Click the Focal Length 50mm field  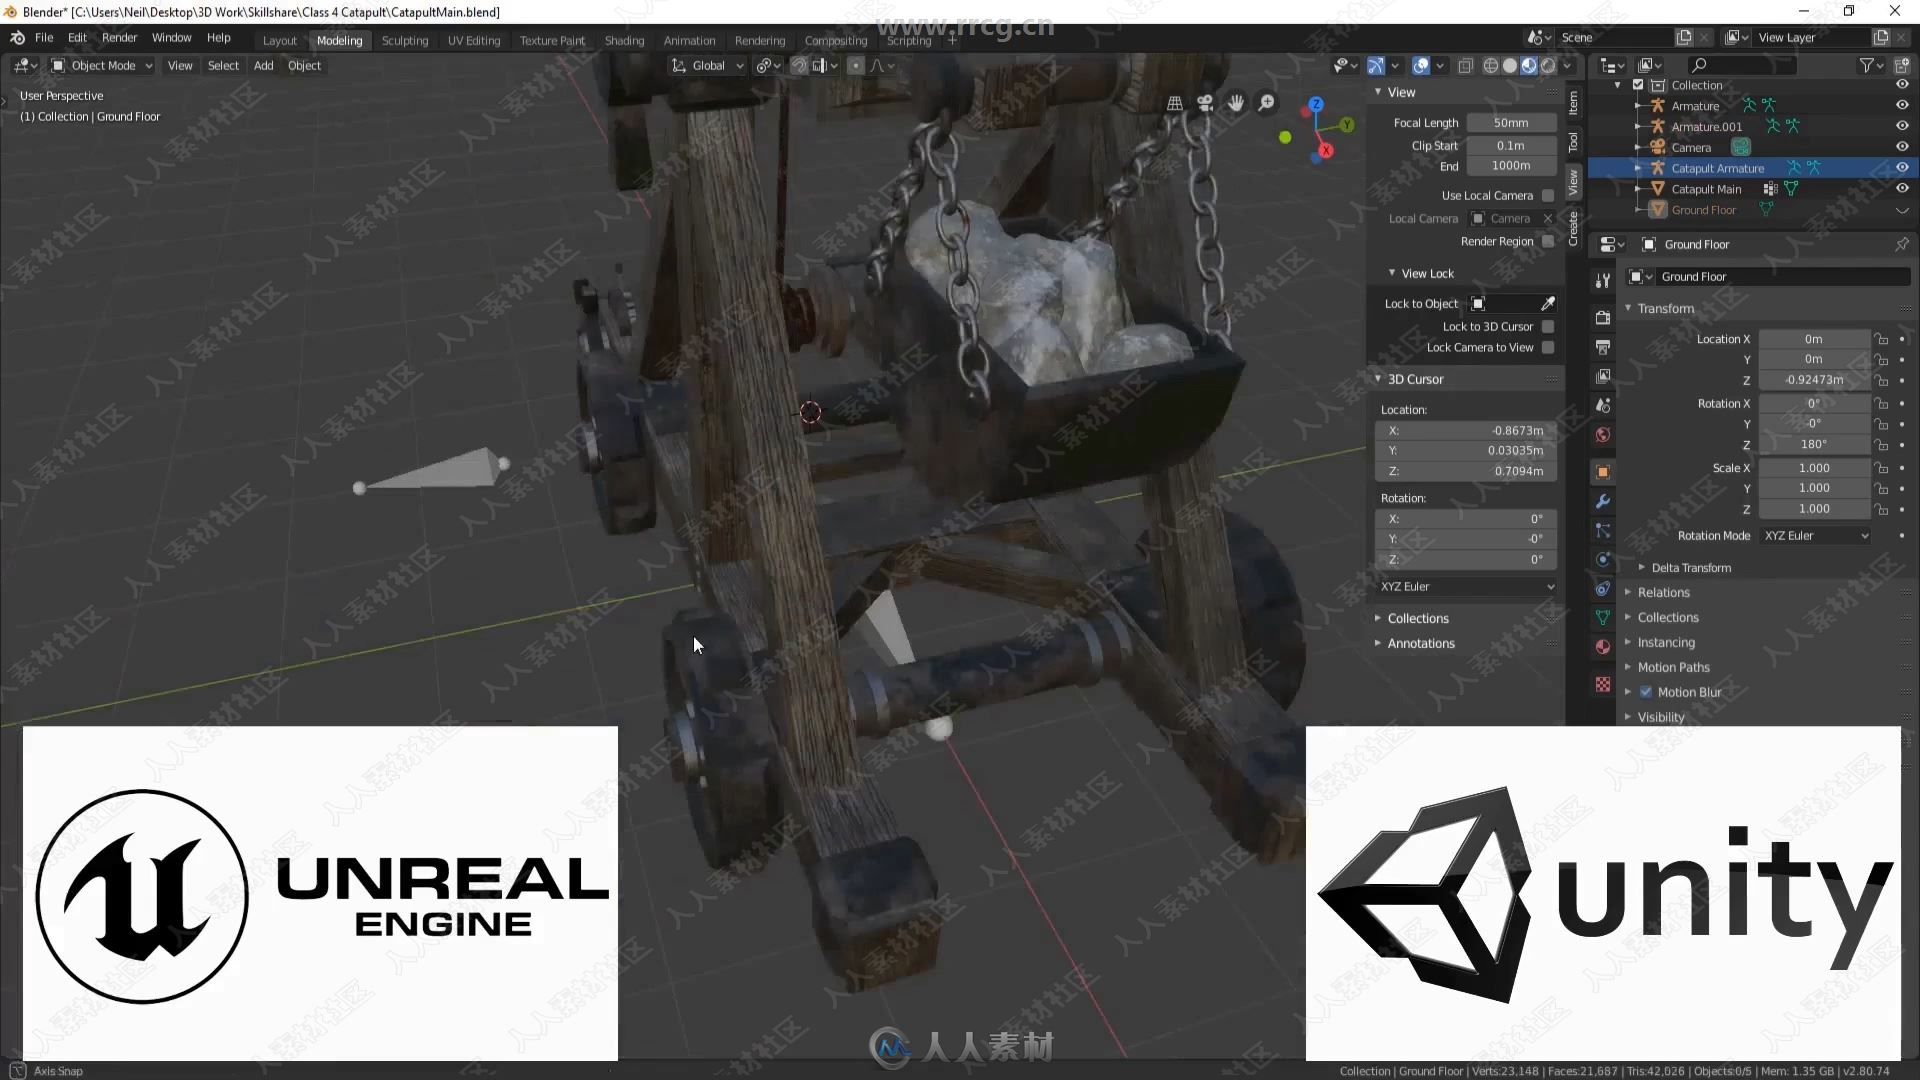coord(1511,122)
